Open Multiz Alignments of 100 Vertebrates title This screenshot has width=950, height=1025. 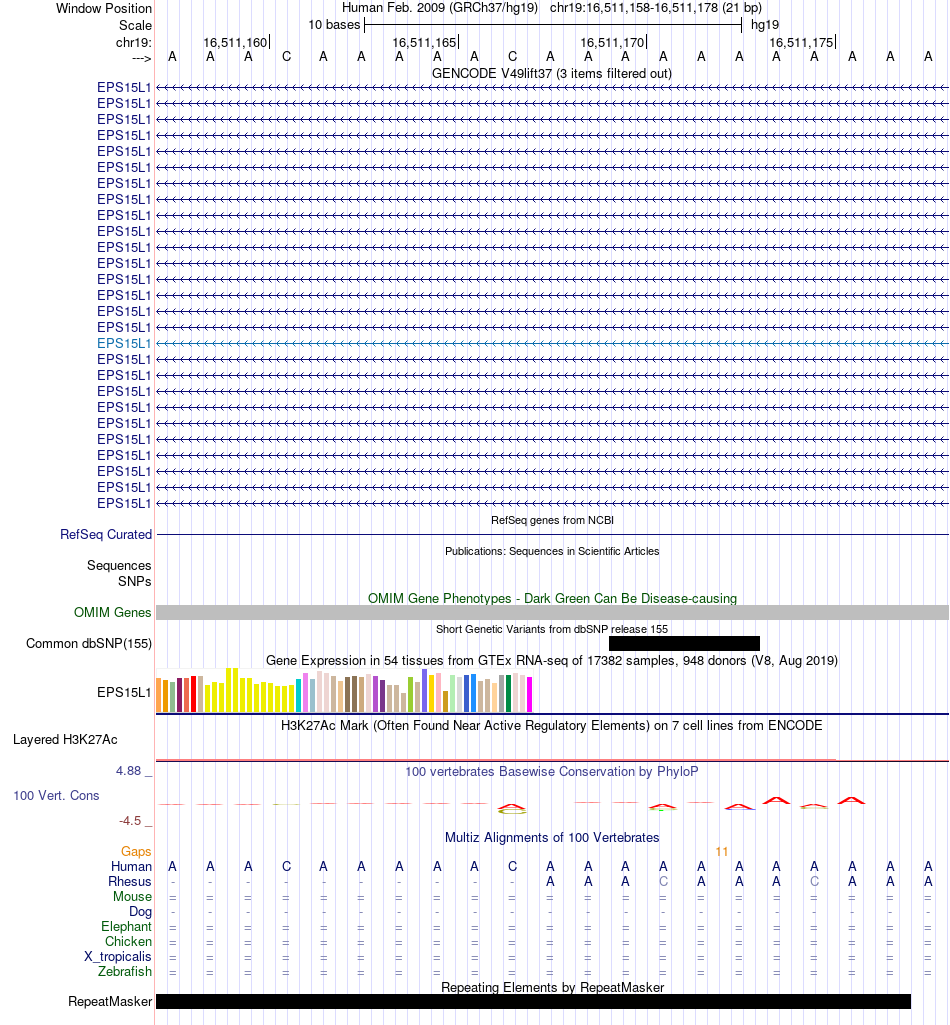click(552, 837)
